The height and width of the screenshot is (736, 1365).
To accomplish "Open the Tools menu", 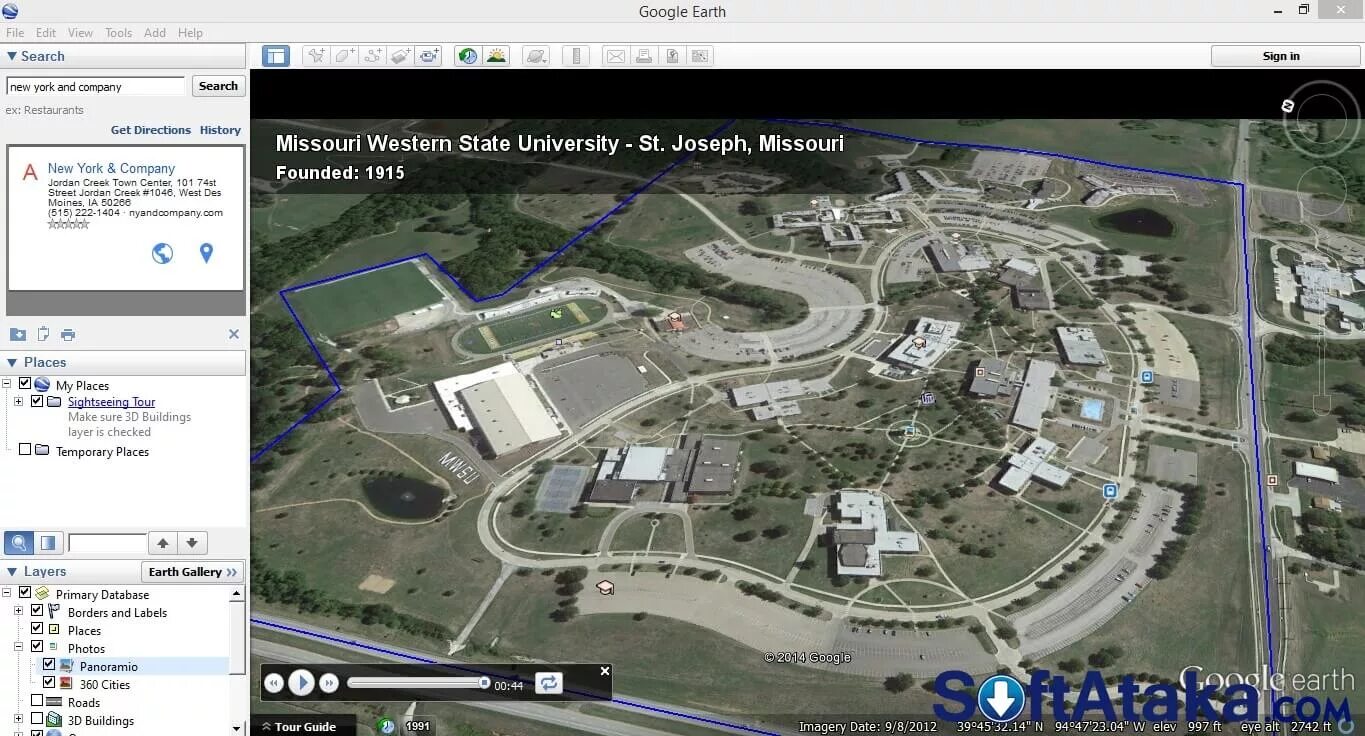I will click(x=119, y=33).
